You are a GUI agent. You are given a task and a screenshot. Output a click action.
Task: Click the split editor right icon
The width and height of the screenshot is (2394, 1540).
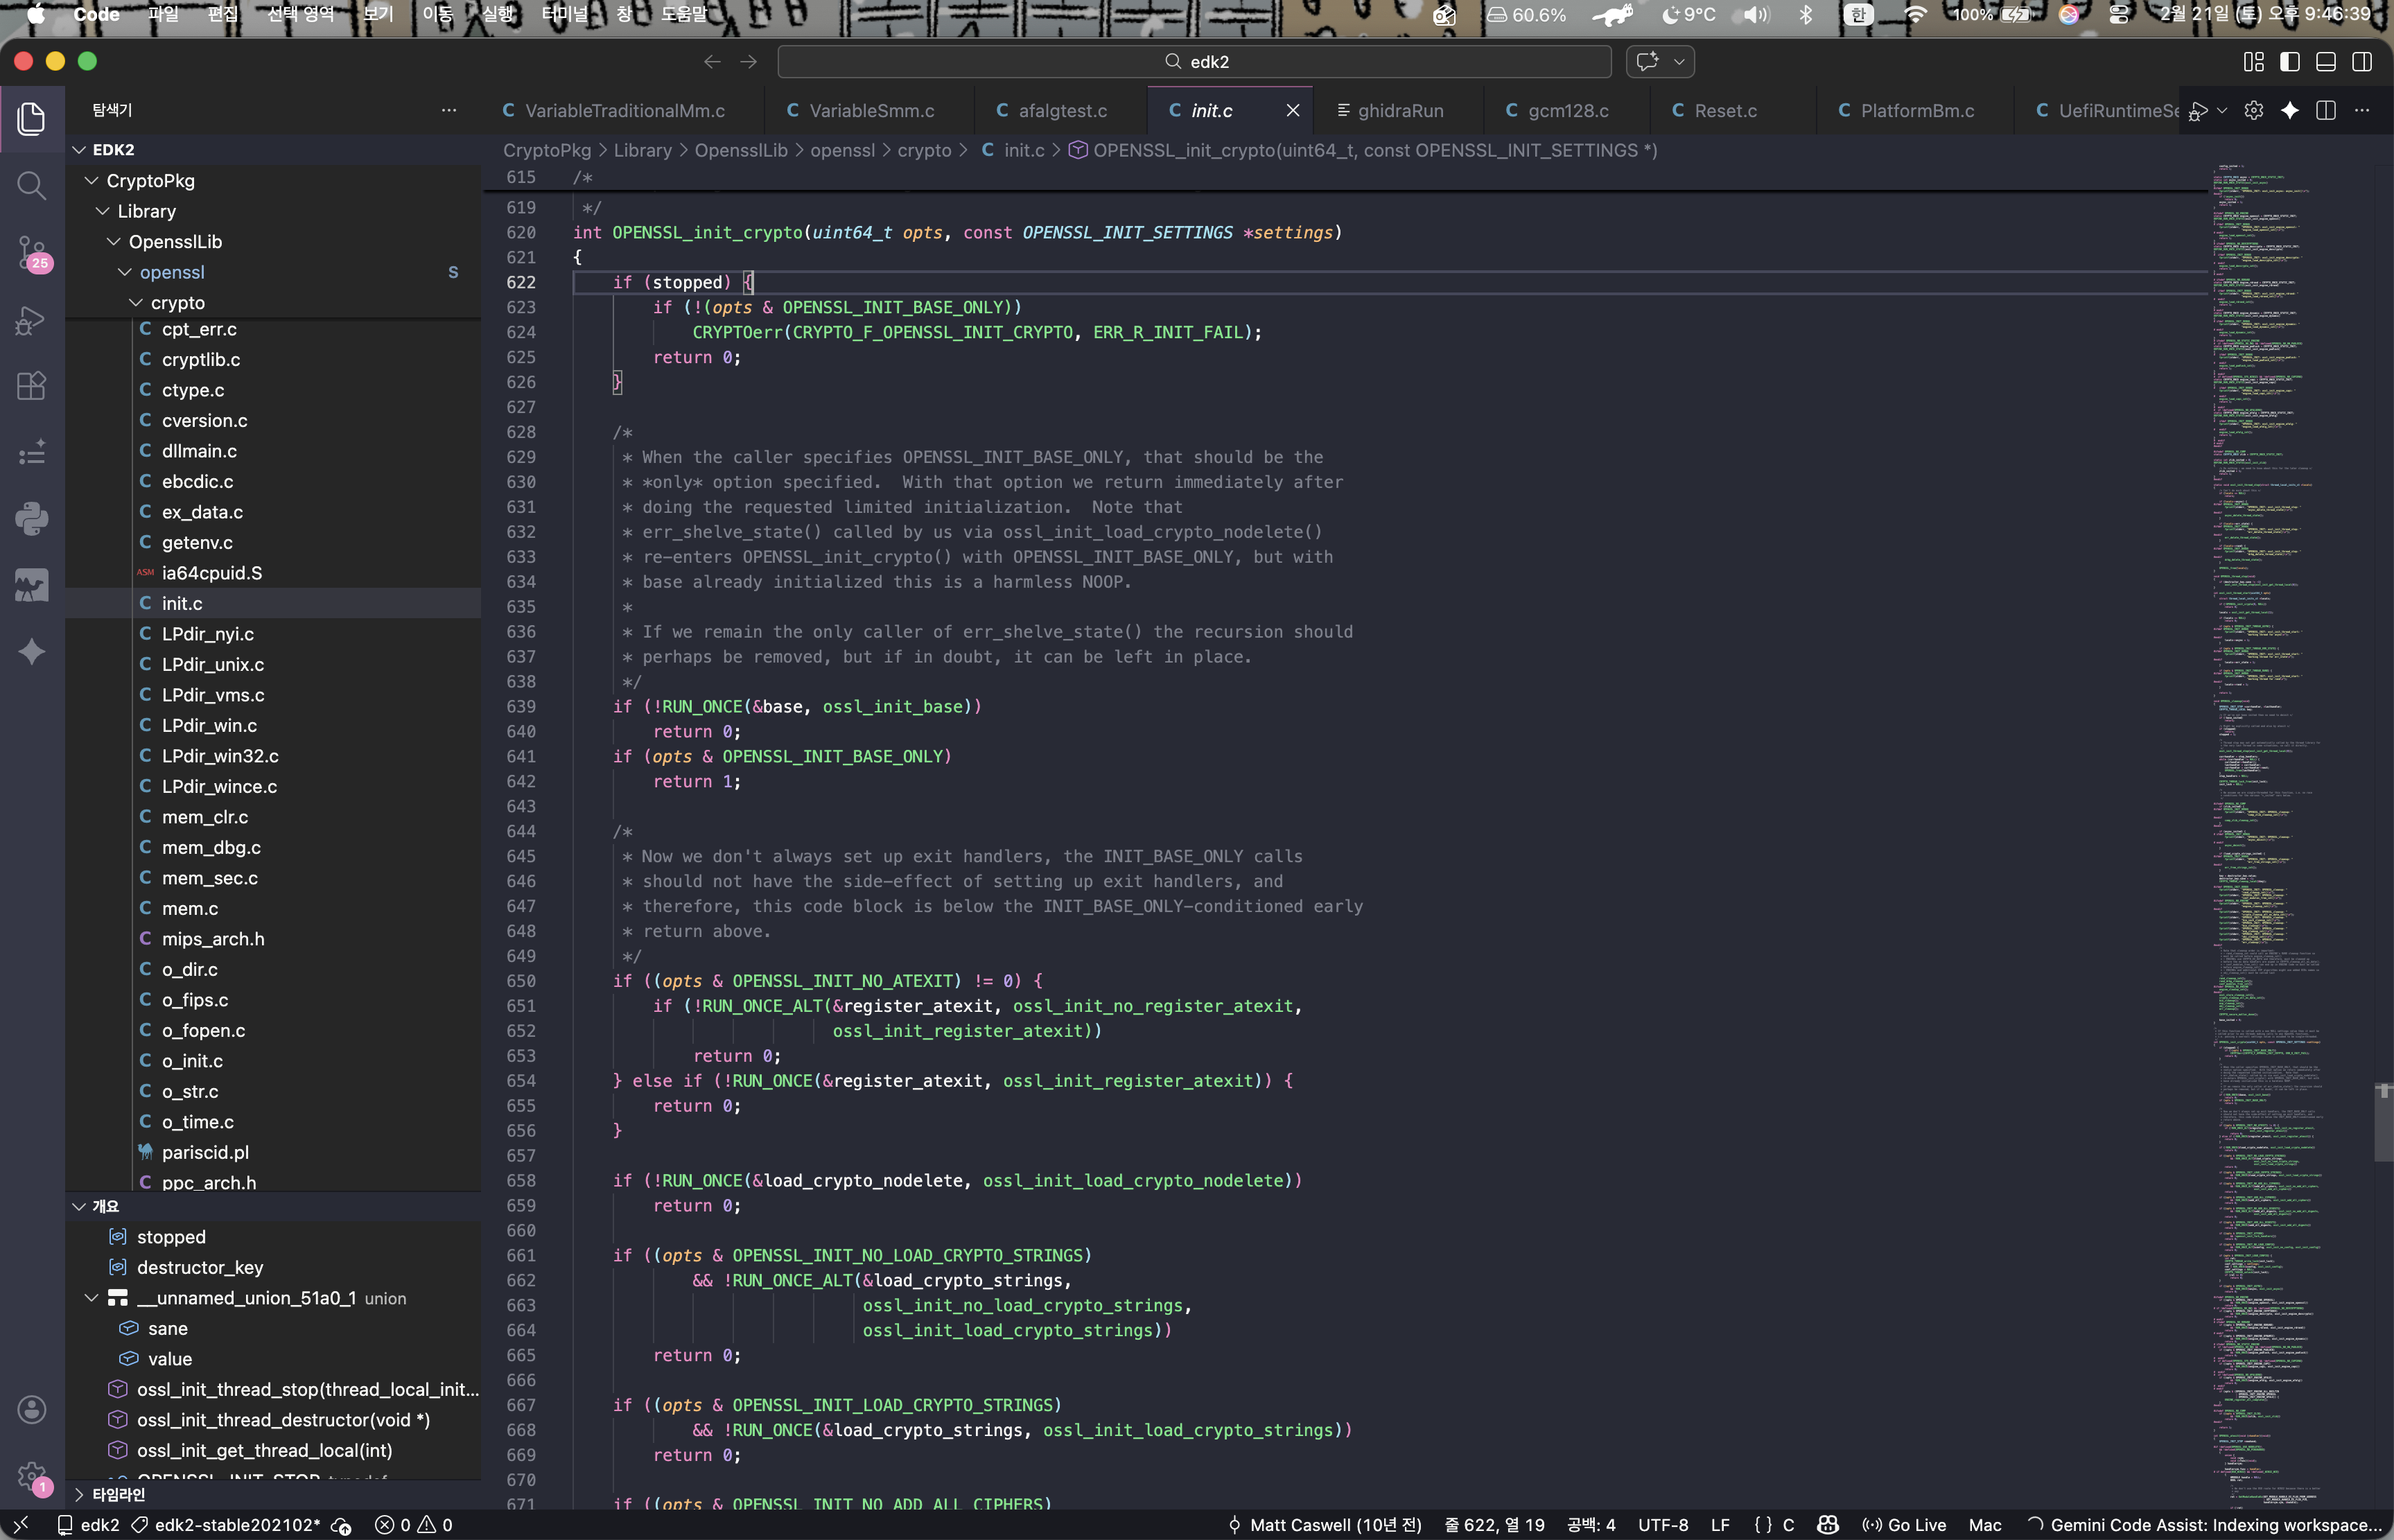(x=2325, y=111)
